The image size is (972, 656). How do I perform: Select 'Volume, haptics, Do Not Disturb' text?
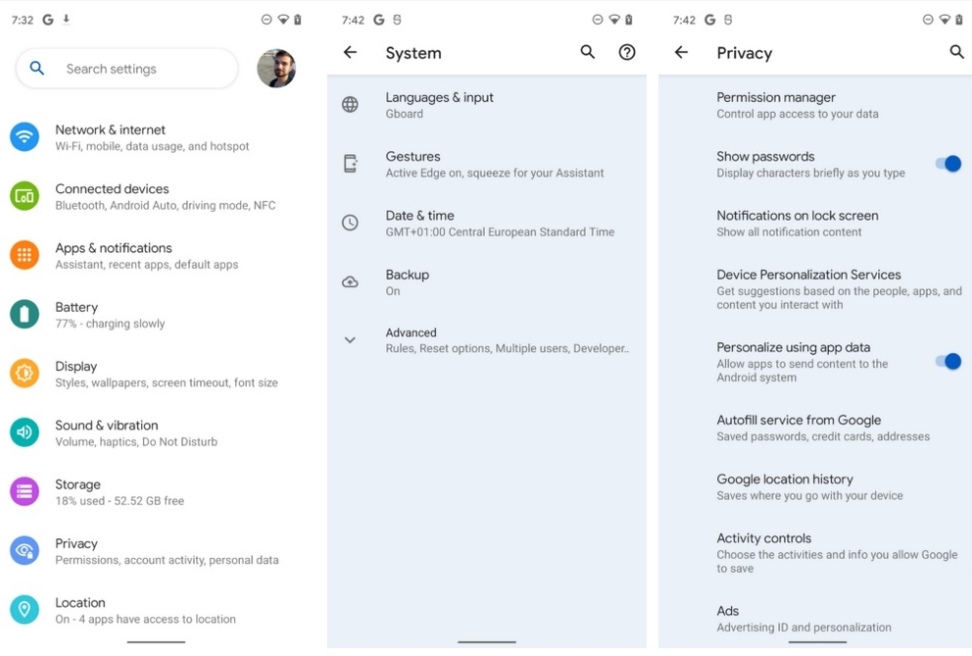[x=136, y=441]
